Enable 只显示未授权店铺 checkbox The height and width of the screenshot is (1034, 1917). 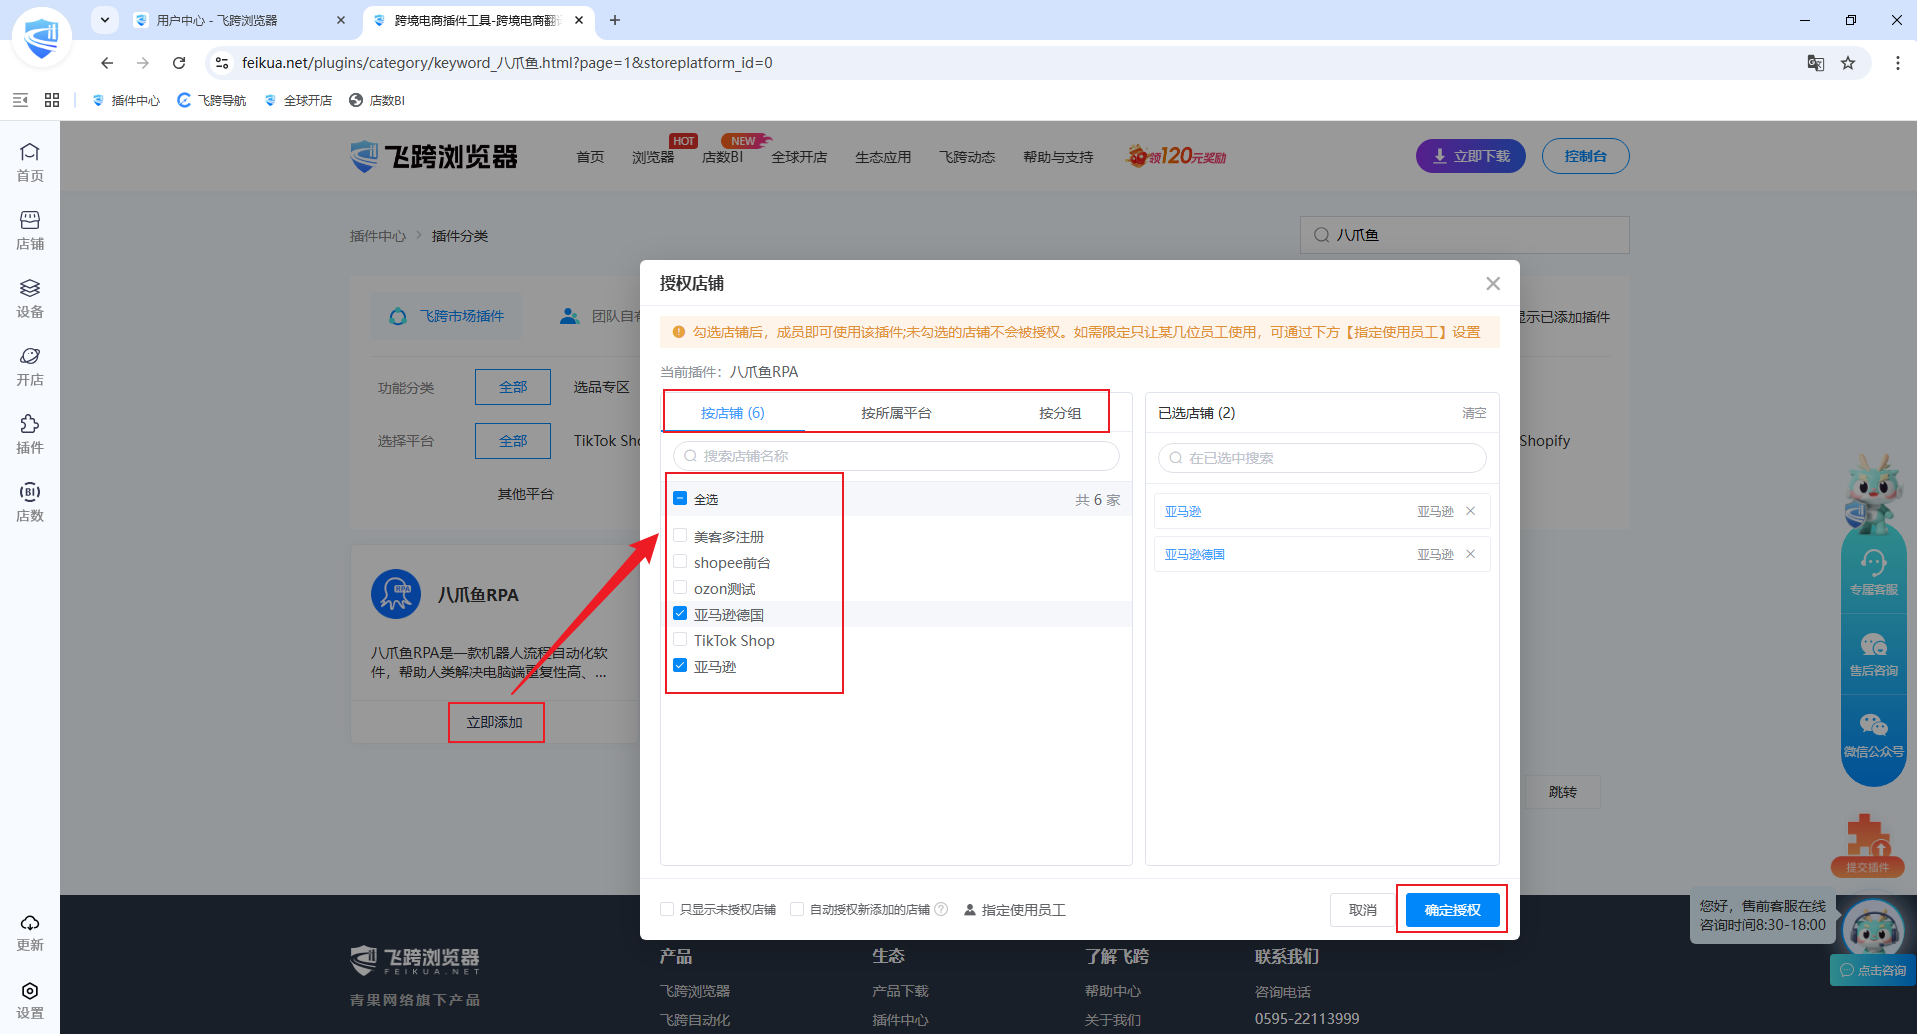(667, 909)
